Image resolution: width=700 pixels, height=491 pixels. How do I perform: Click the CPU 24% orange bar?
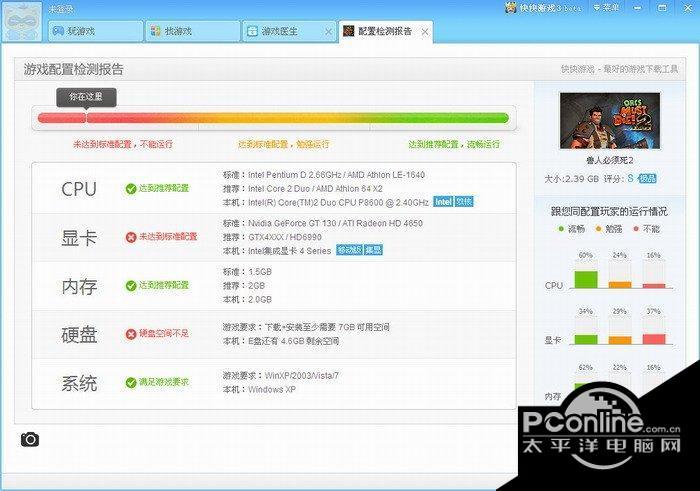click(620, 285)
